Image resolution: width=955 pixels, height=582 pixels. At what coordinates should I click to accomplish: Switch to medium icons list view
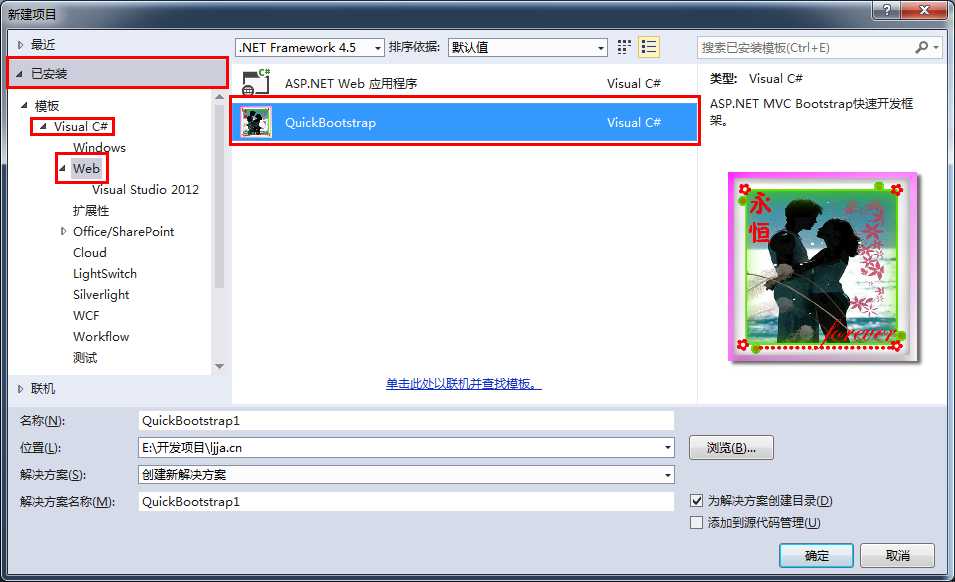[649, 47]
